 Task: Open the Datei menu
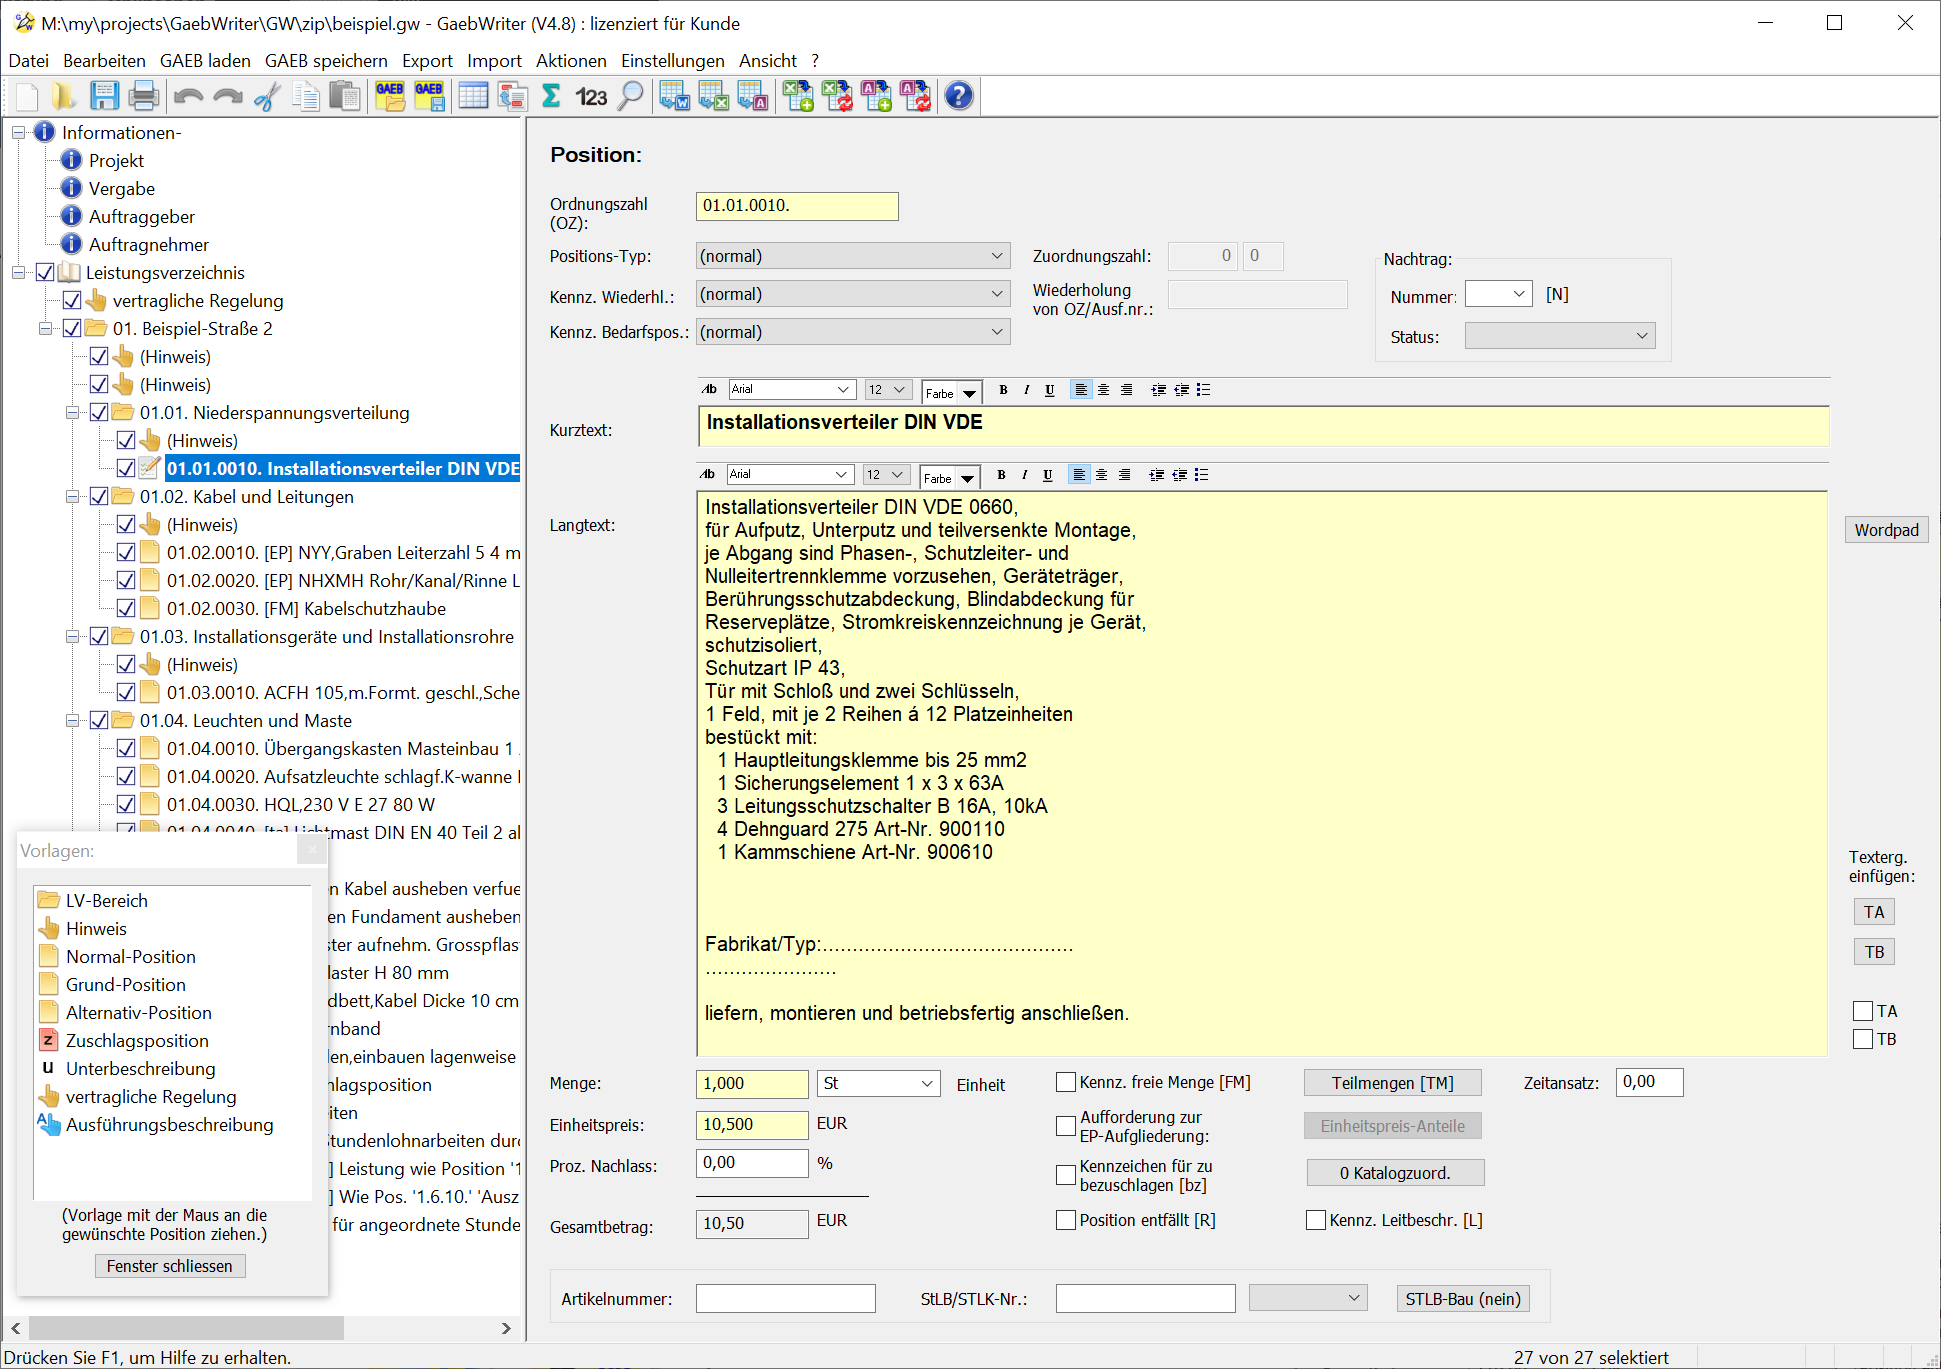(x=28, y=61)
